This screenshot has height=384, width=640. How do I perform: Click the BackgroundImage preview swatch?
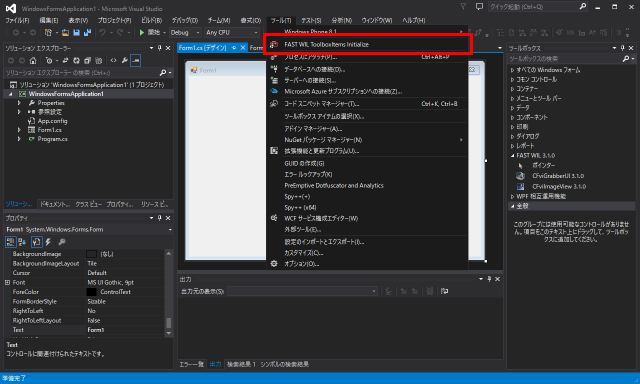(91, 254)
